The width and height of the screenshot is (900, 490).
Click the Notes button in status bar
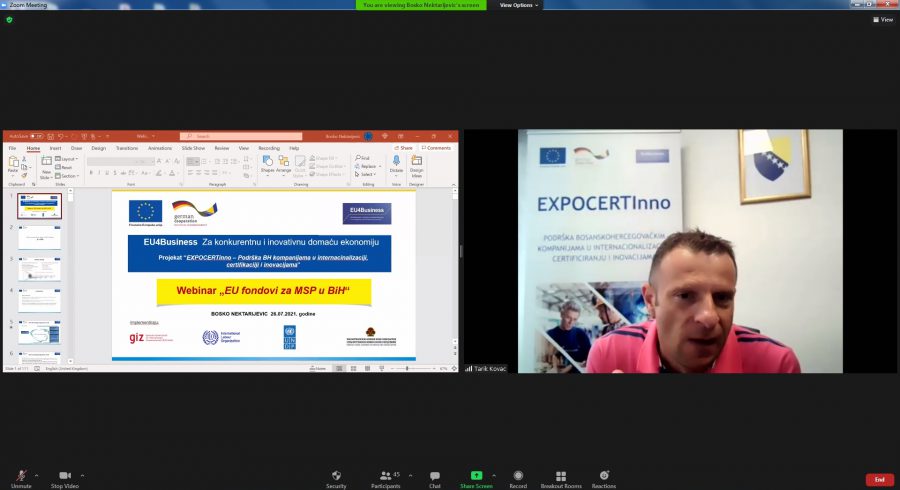click(x=317, y=368)
